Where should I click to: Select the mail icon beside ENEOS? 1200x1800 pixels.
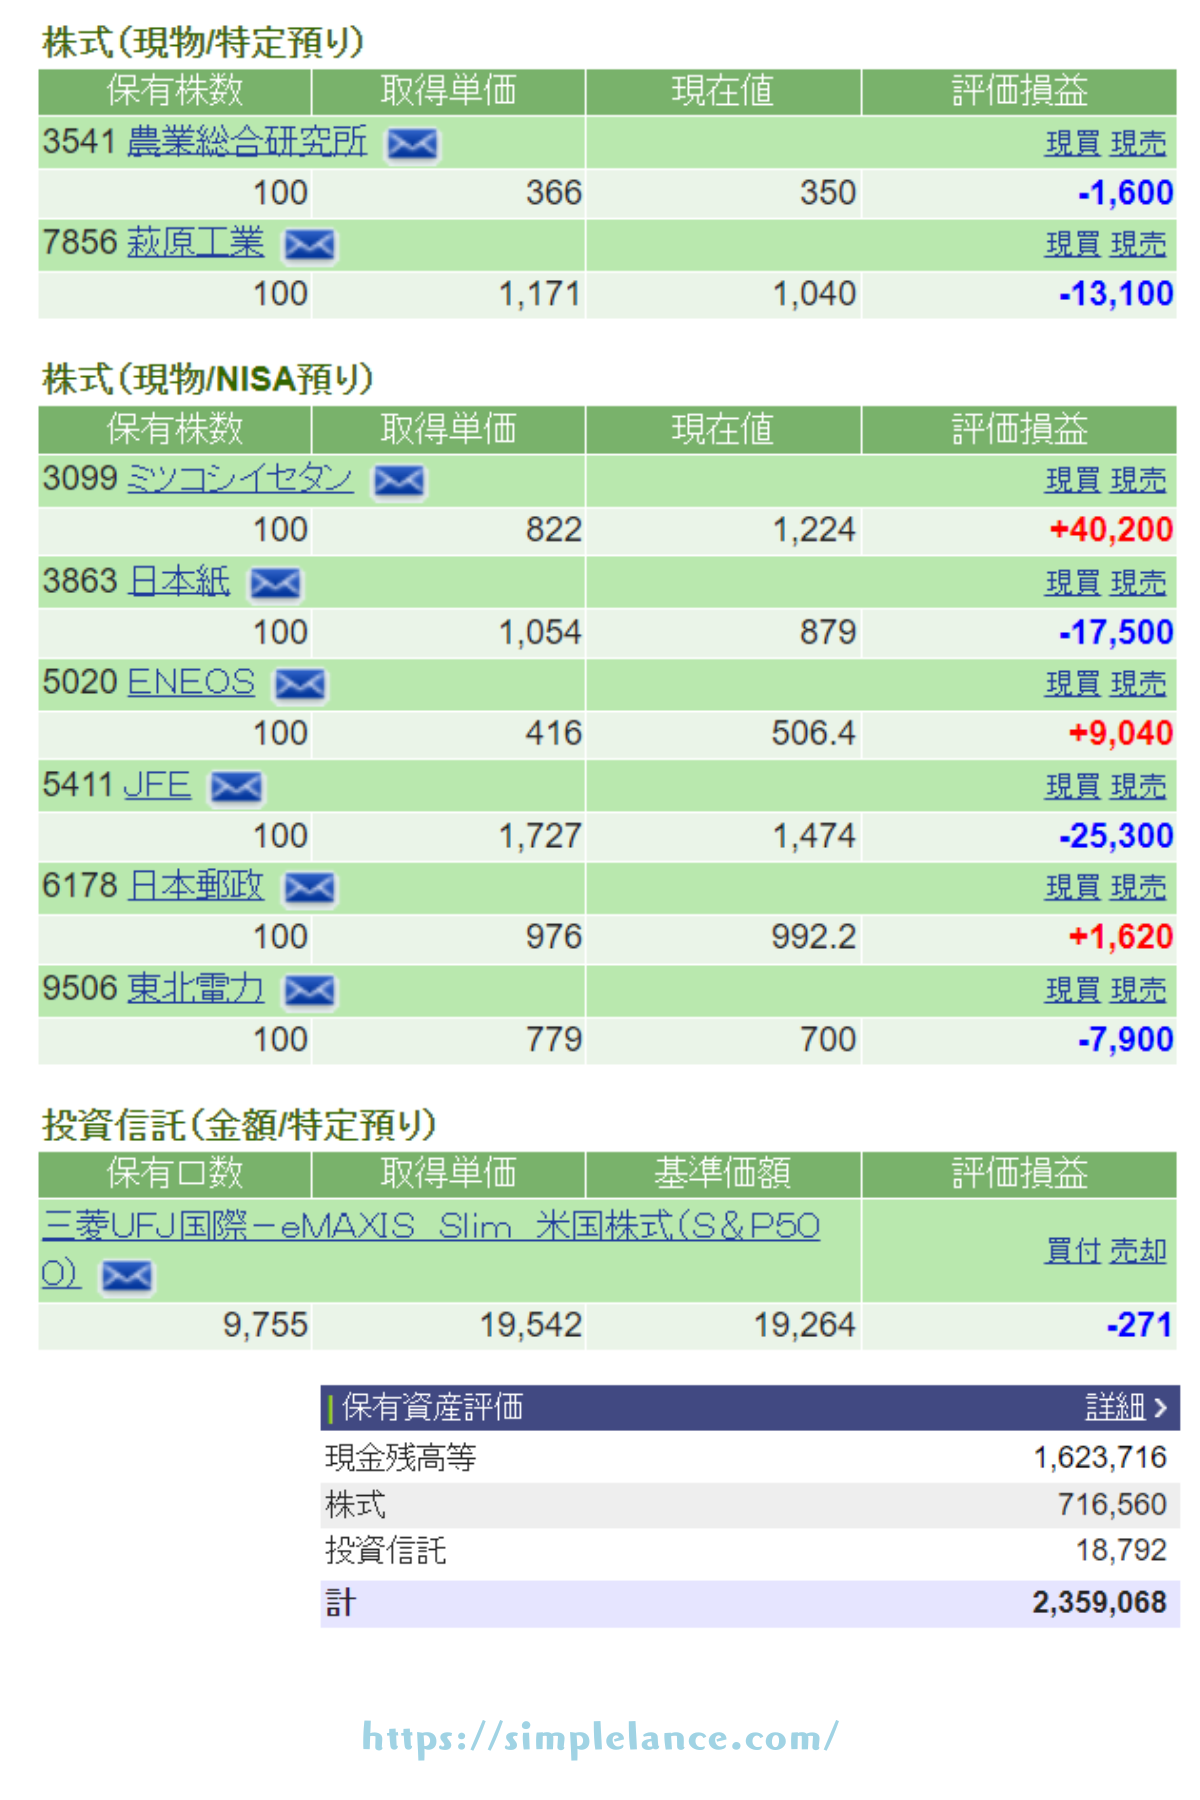pyautogui.click(x=300, y=685)
